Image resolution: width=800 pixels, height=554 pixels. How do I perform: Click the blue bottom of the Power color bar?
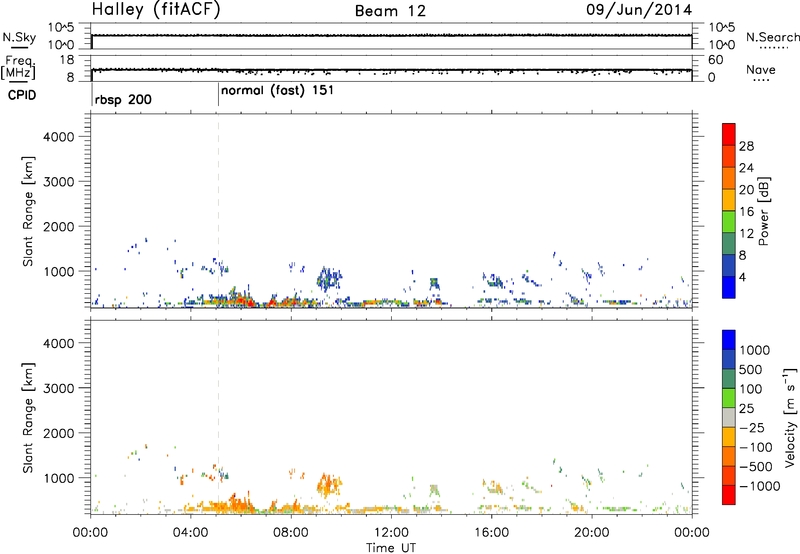click(729, 287)
